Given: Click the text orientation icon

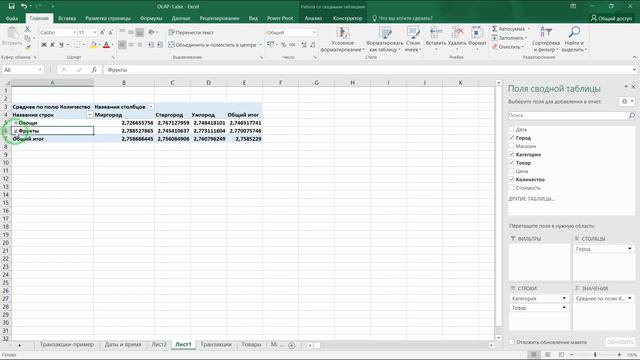Looking at the screenshot, I should click(151, 32).
